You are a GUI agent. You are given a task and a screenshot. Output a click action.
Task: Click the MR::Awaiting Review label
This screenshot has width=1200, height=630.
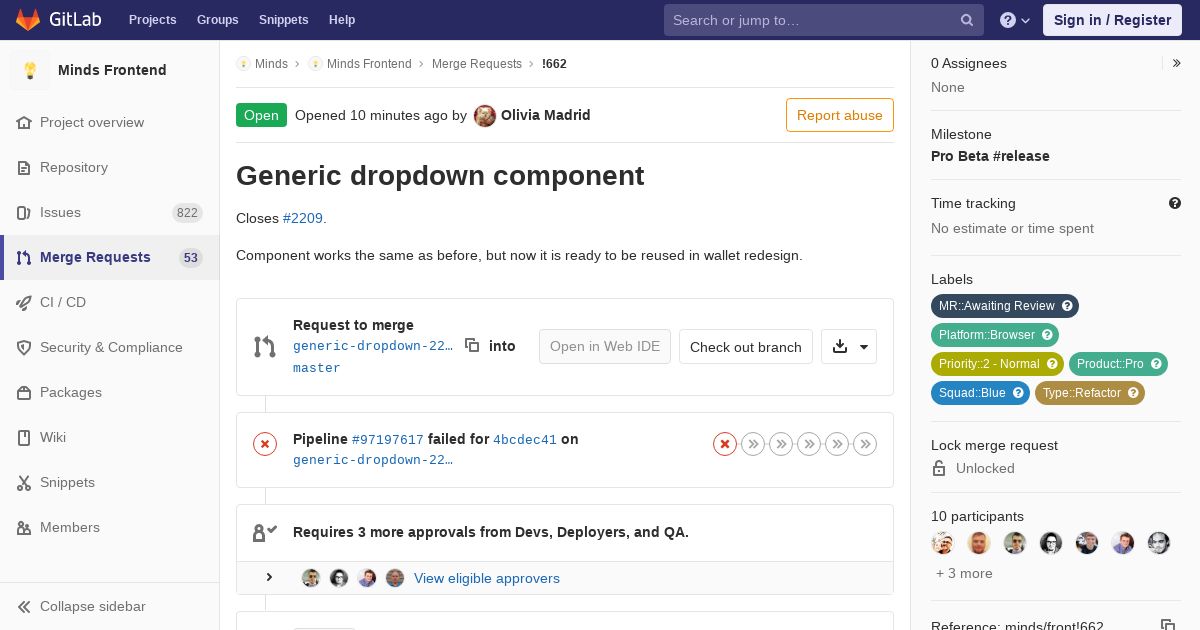click(x=997, y=306)
